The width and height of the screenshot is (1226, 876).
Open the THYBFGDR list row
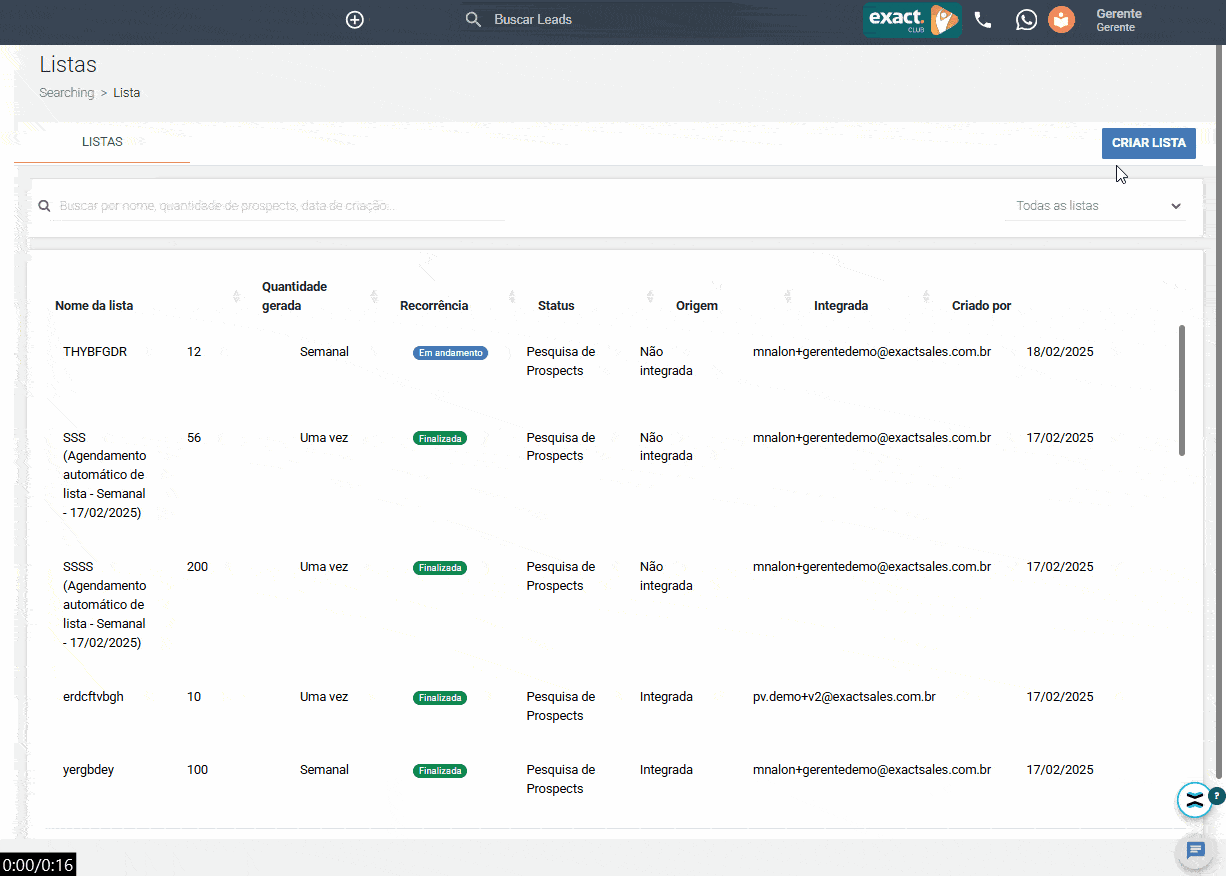coord(95,352)
